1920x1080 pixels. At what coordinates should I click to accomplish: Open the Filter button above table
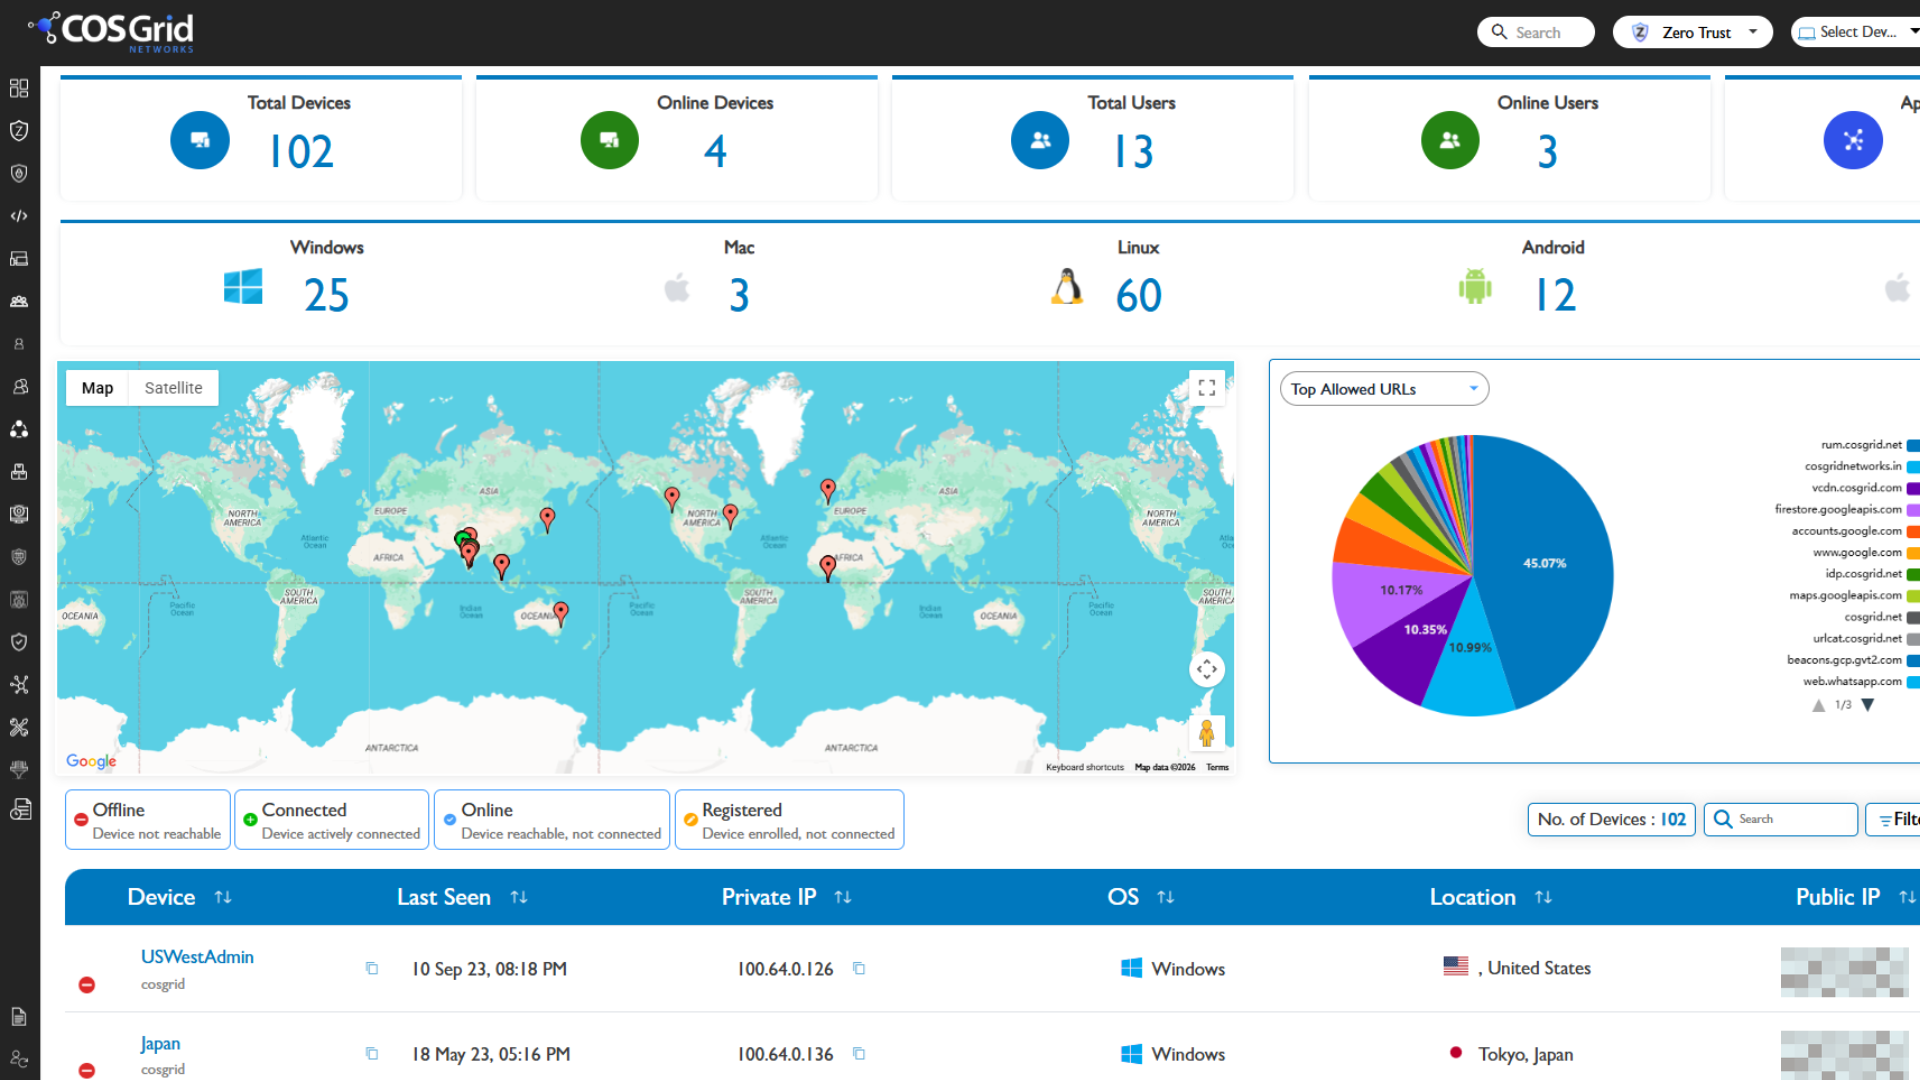[1895, 819]
